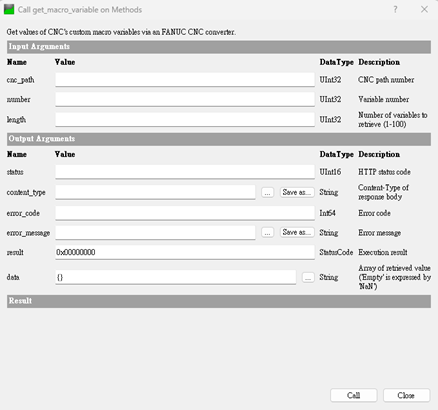Click the Close button at bottom
Image resolution: width=438 pixels, height=410 pixels.
(x=406, y=395)
